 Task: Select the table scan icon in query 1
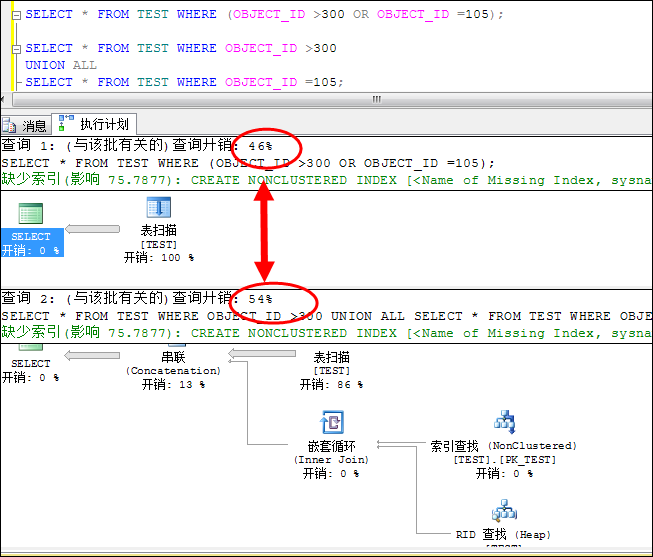point(159,208)
